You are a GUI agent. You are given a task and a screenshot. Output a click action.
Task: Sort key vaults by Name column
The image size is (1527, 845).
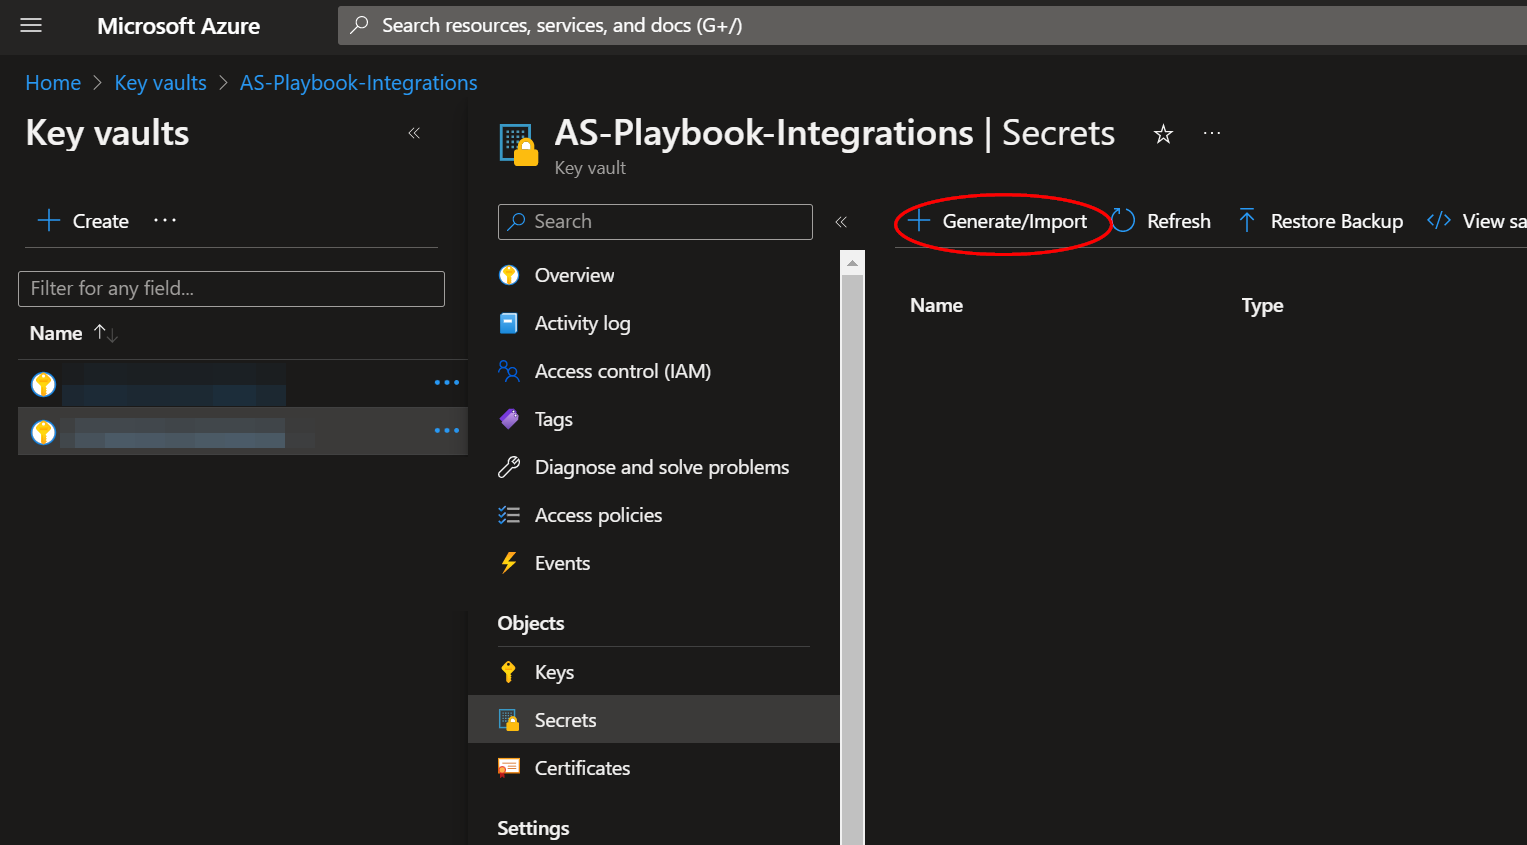point(74,333)
